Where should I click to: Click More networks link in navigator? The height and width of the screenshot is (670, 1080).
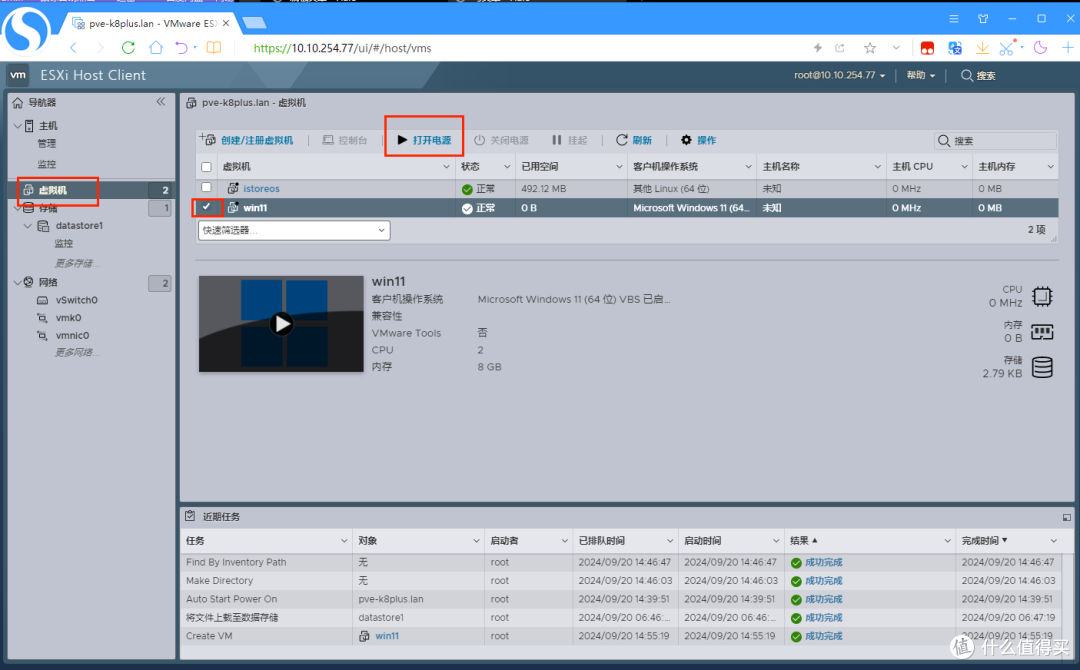tap(77, 353)
